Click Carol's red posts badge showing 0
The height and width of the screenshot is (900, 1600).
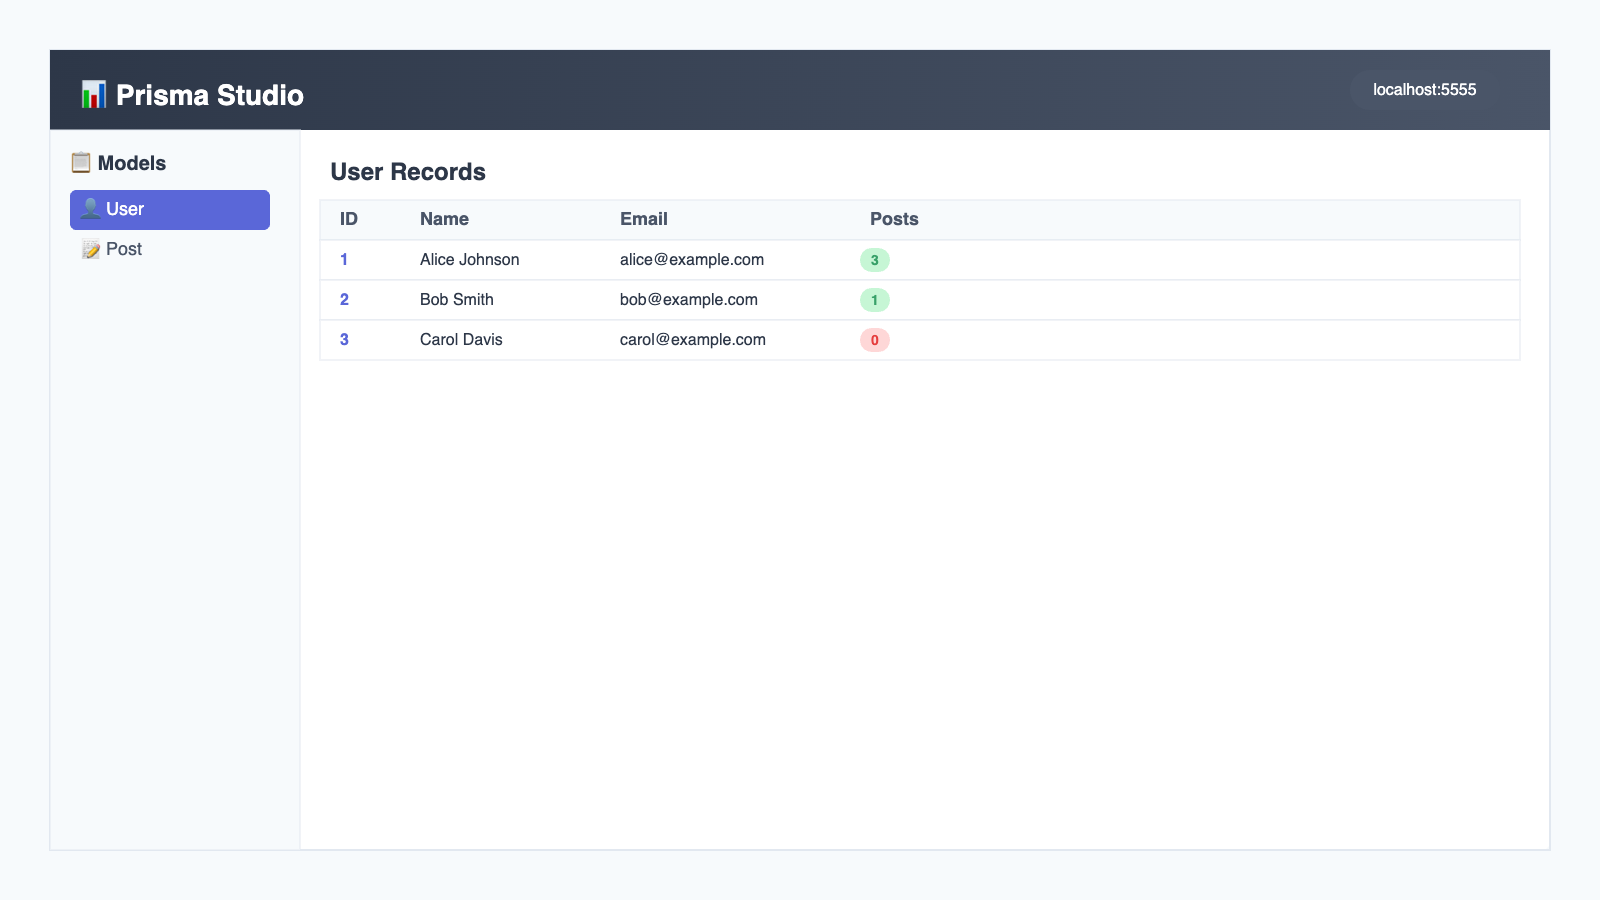[875, 340]
